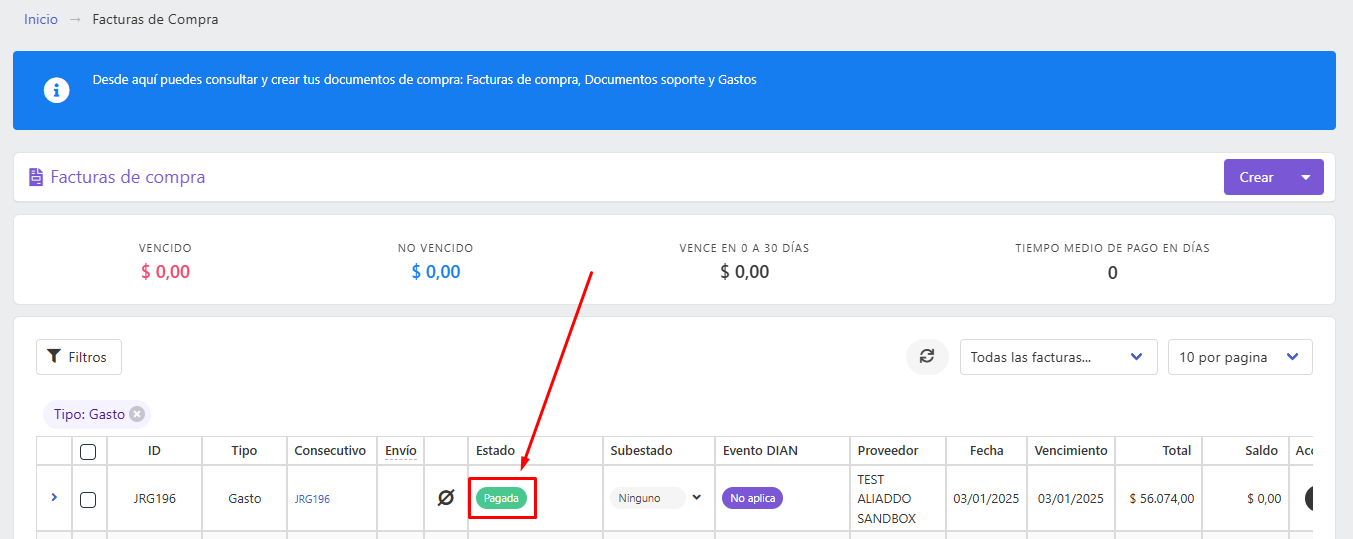The height and width of the screenshot is (539, 1353).
Task: Click the dark action icon at row end
Action: click(x=1309, y=498)
